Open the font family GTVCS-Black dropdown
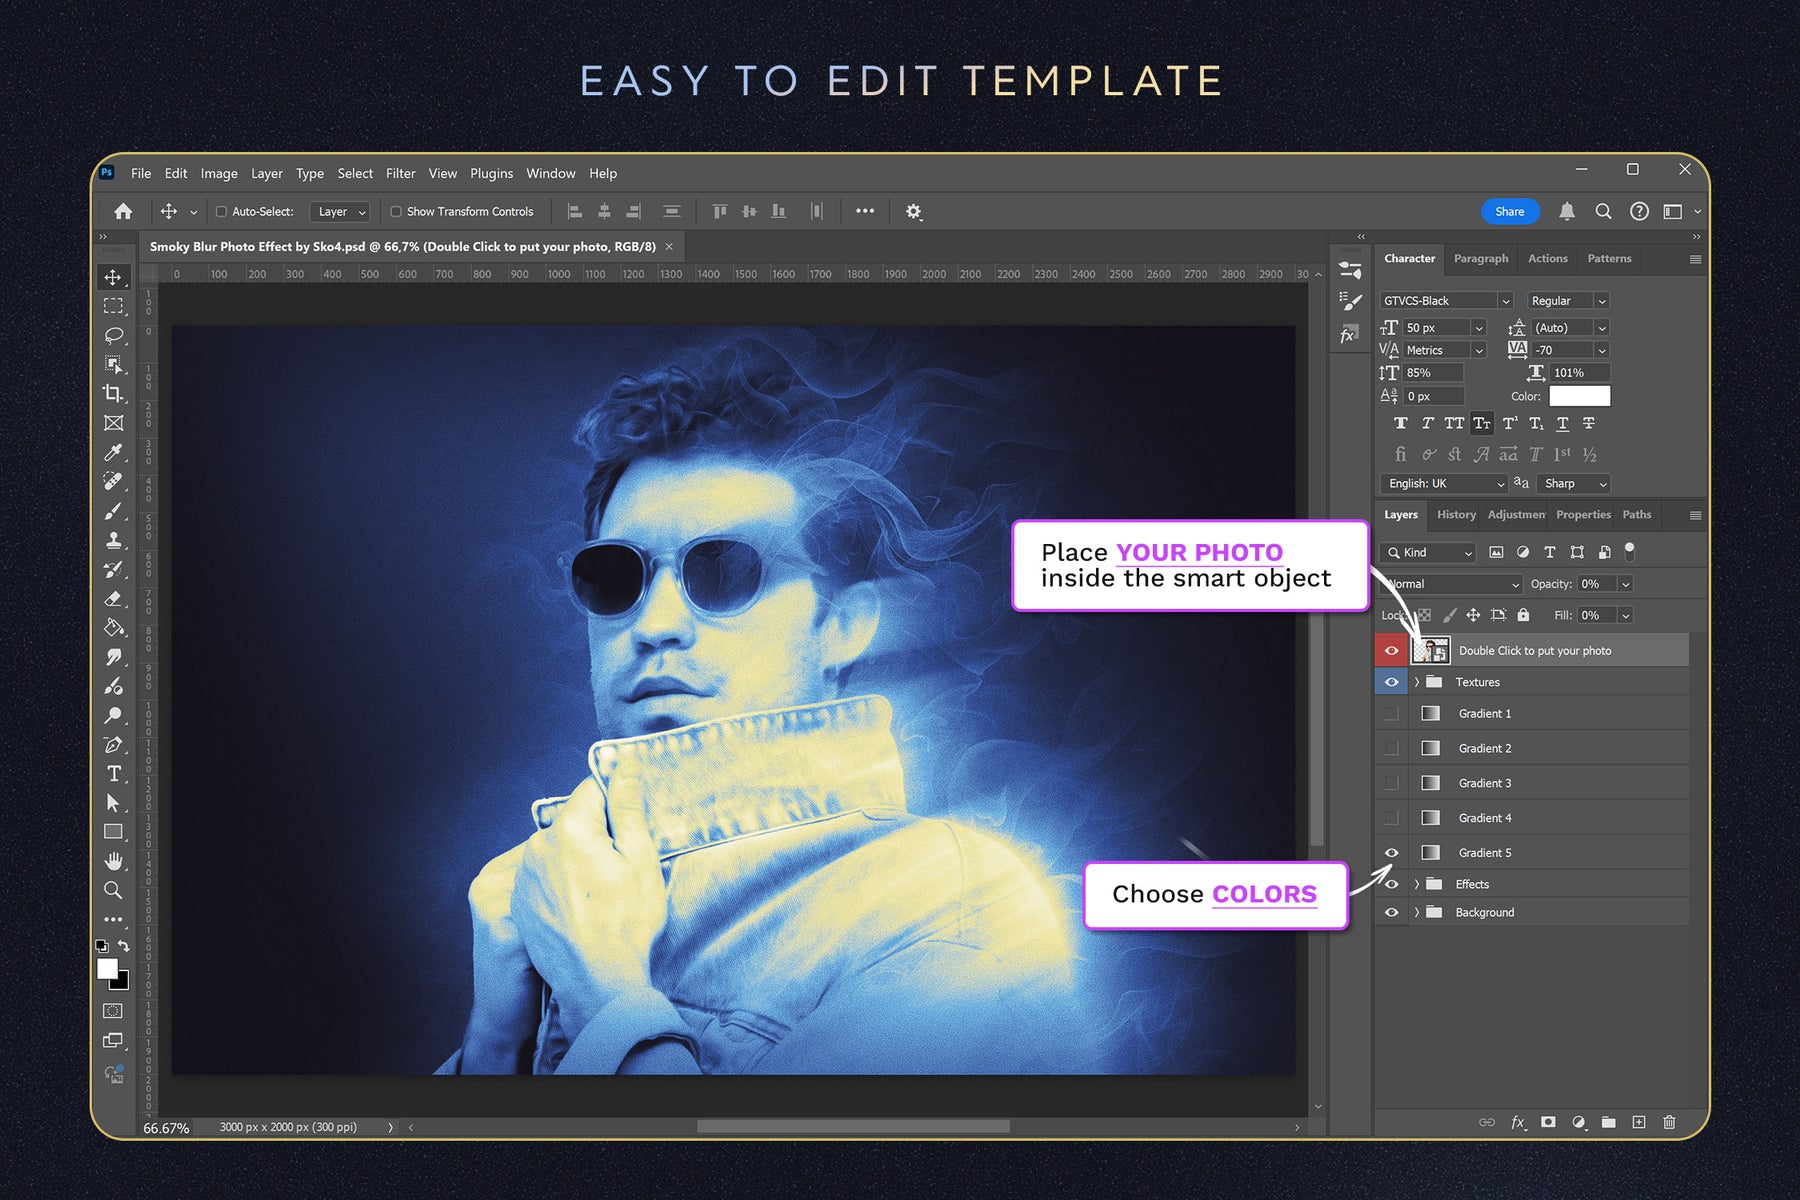The width and height of the screenshot is (1800, 1200). [1505, 301]
